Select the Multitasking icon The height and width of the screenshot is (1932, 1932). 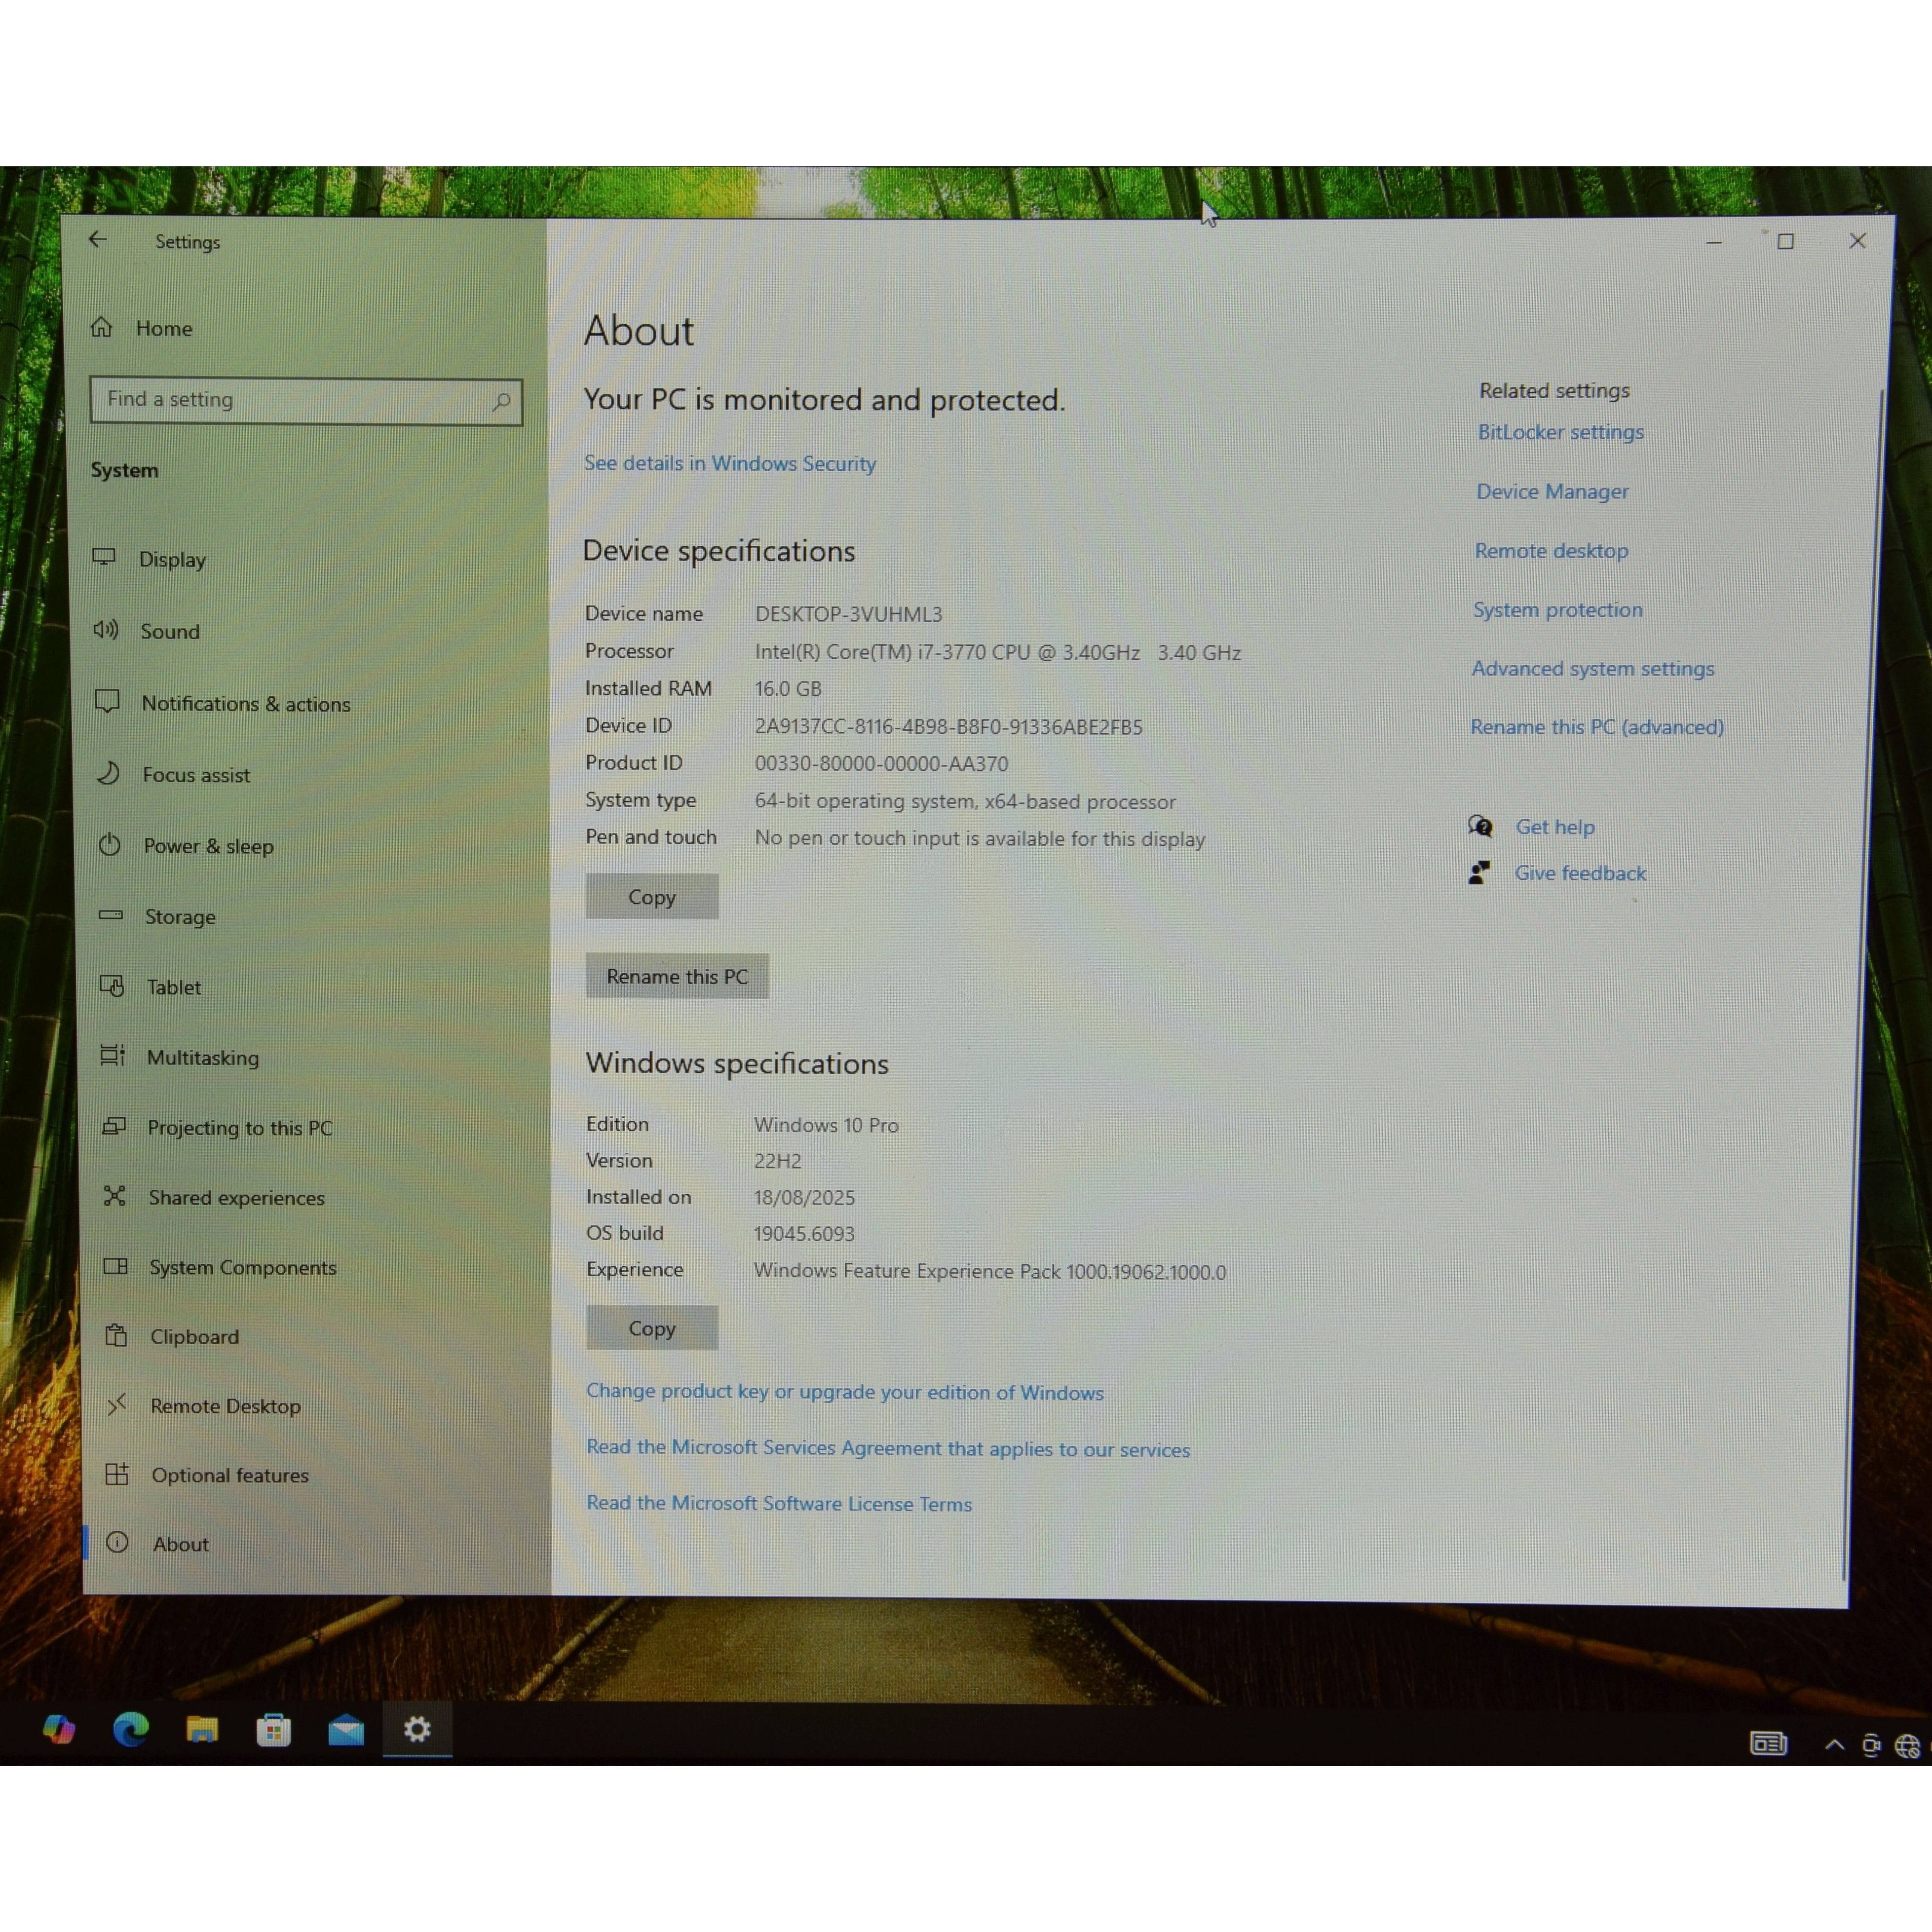coord(113,1056)
